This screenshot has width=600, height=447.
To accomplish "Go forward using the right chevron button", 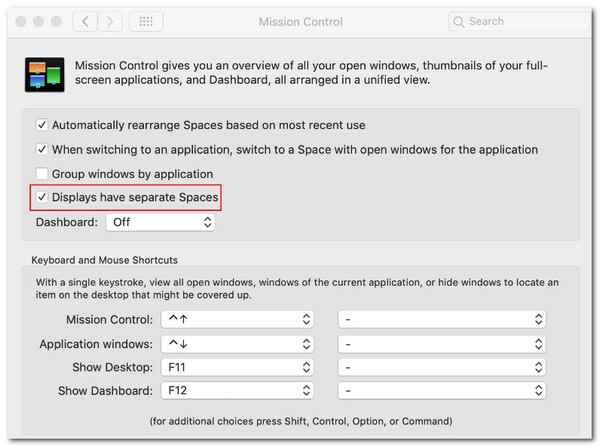I will (110, 21).
